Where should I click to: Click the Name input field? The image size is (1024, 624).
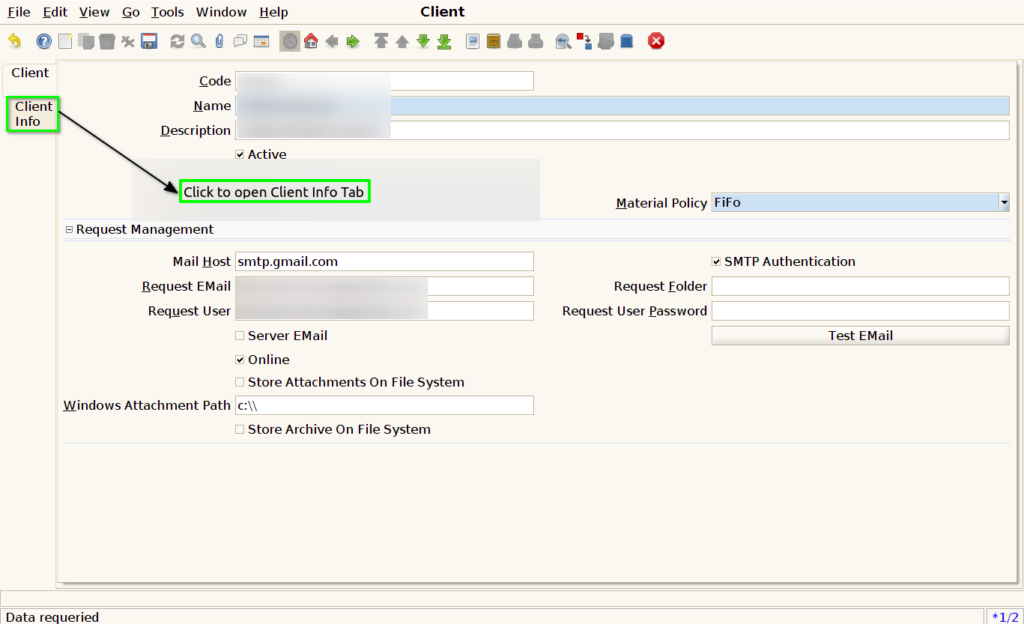click(622, 106)
